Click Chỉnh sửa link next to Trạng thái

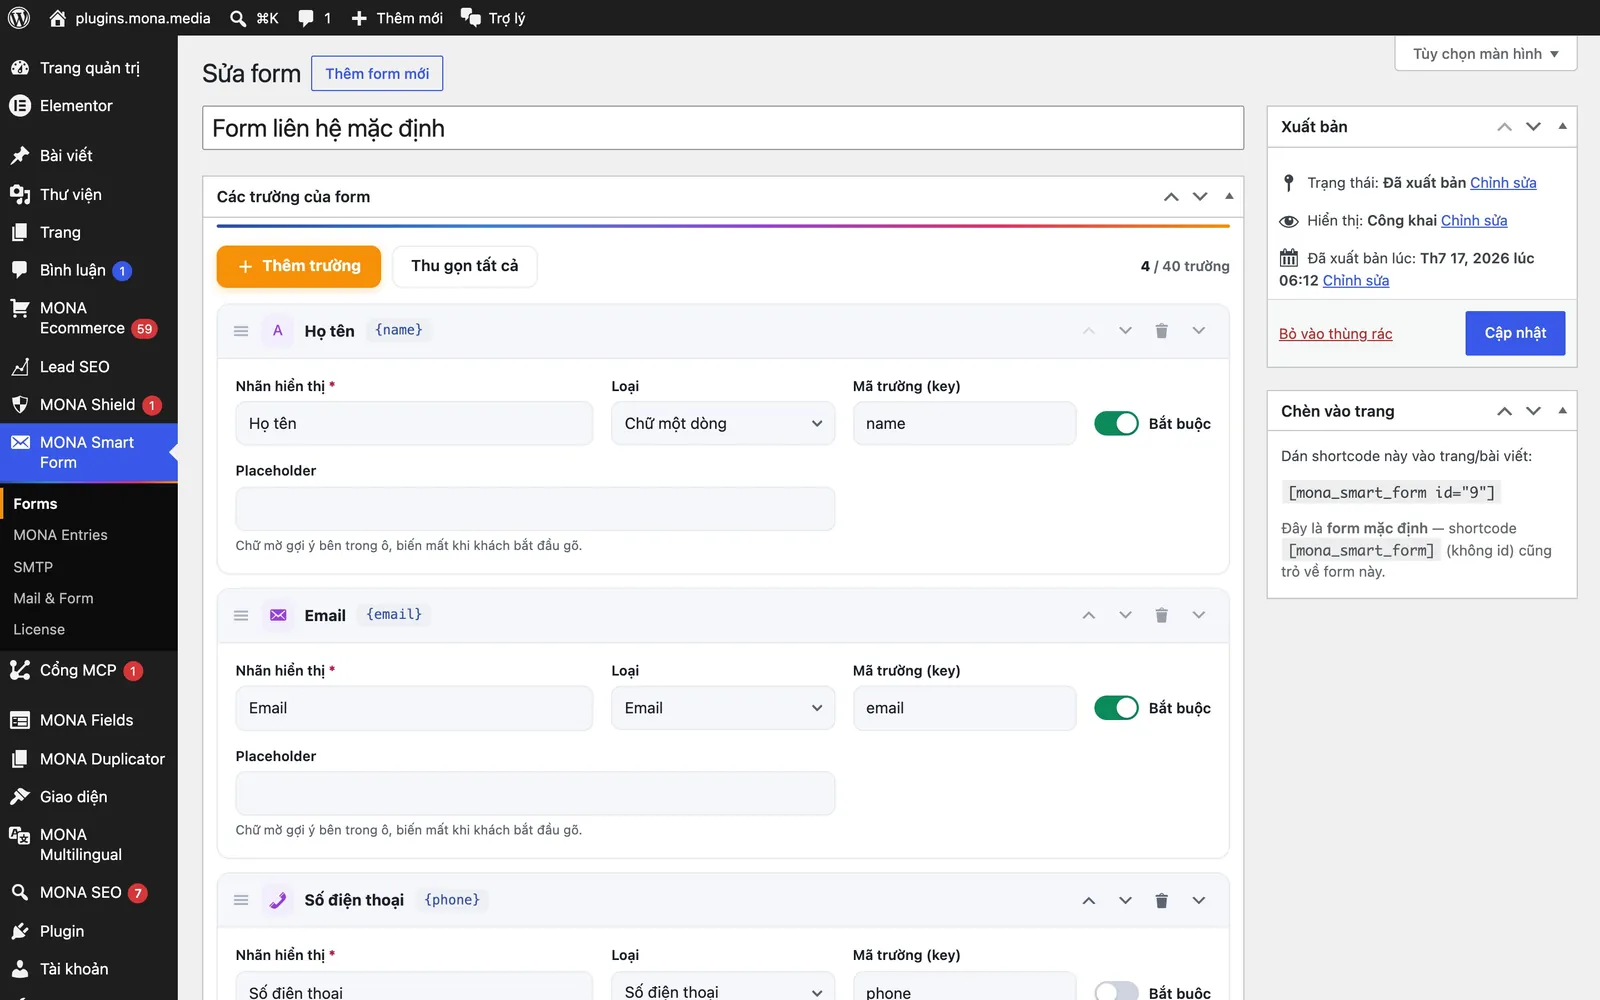(x=1503, y=183)
